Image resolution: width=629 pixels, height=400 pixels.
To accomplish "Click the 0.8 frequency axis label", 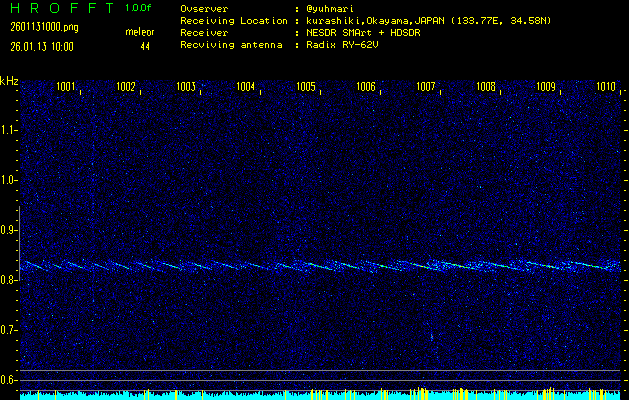I will point(9,280).
